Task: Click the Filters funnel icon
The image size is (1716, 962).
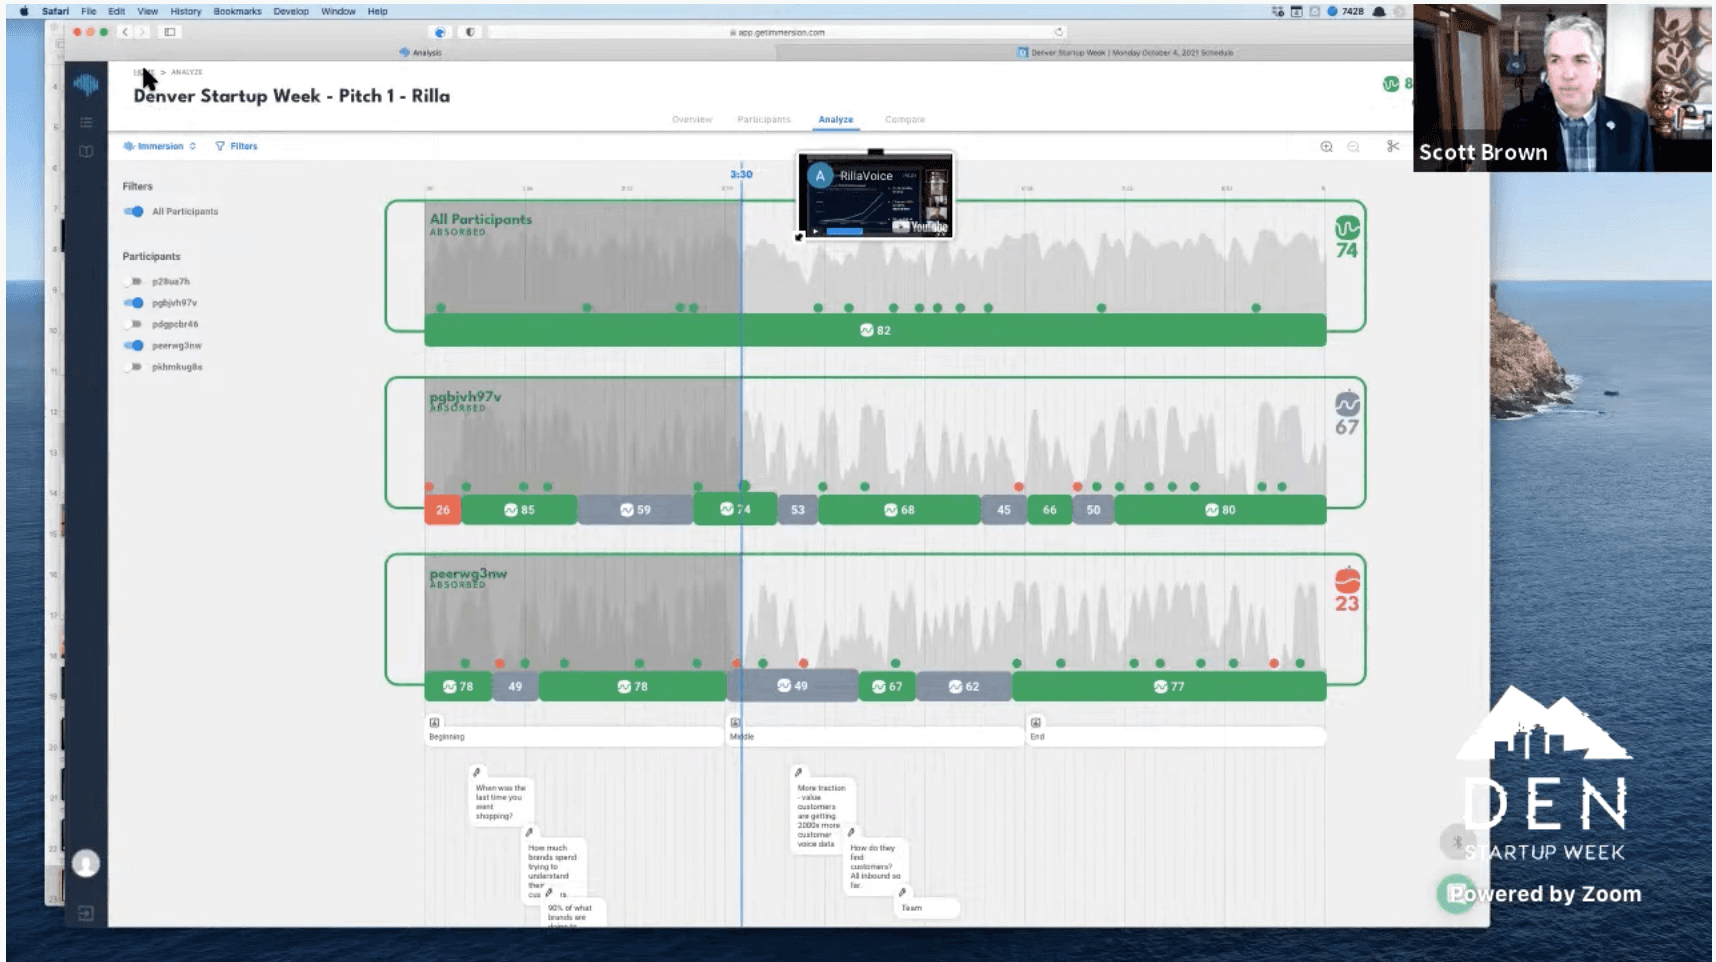Action: (221, 146)
